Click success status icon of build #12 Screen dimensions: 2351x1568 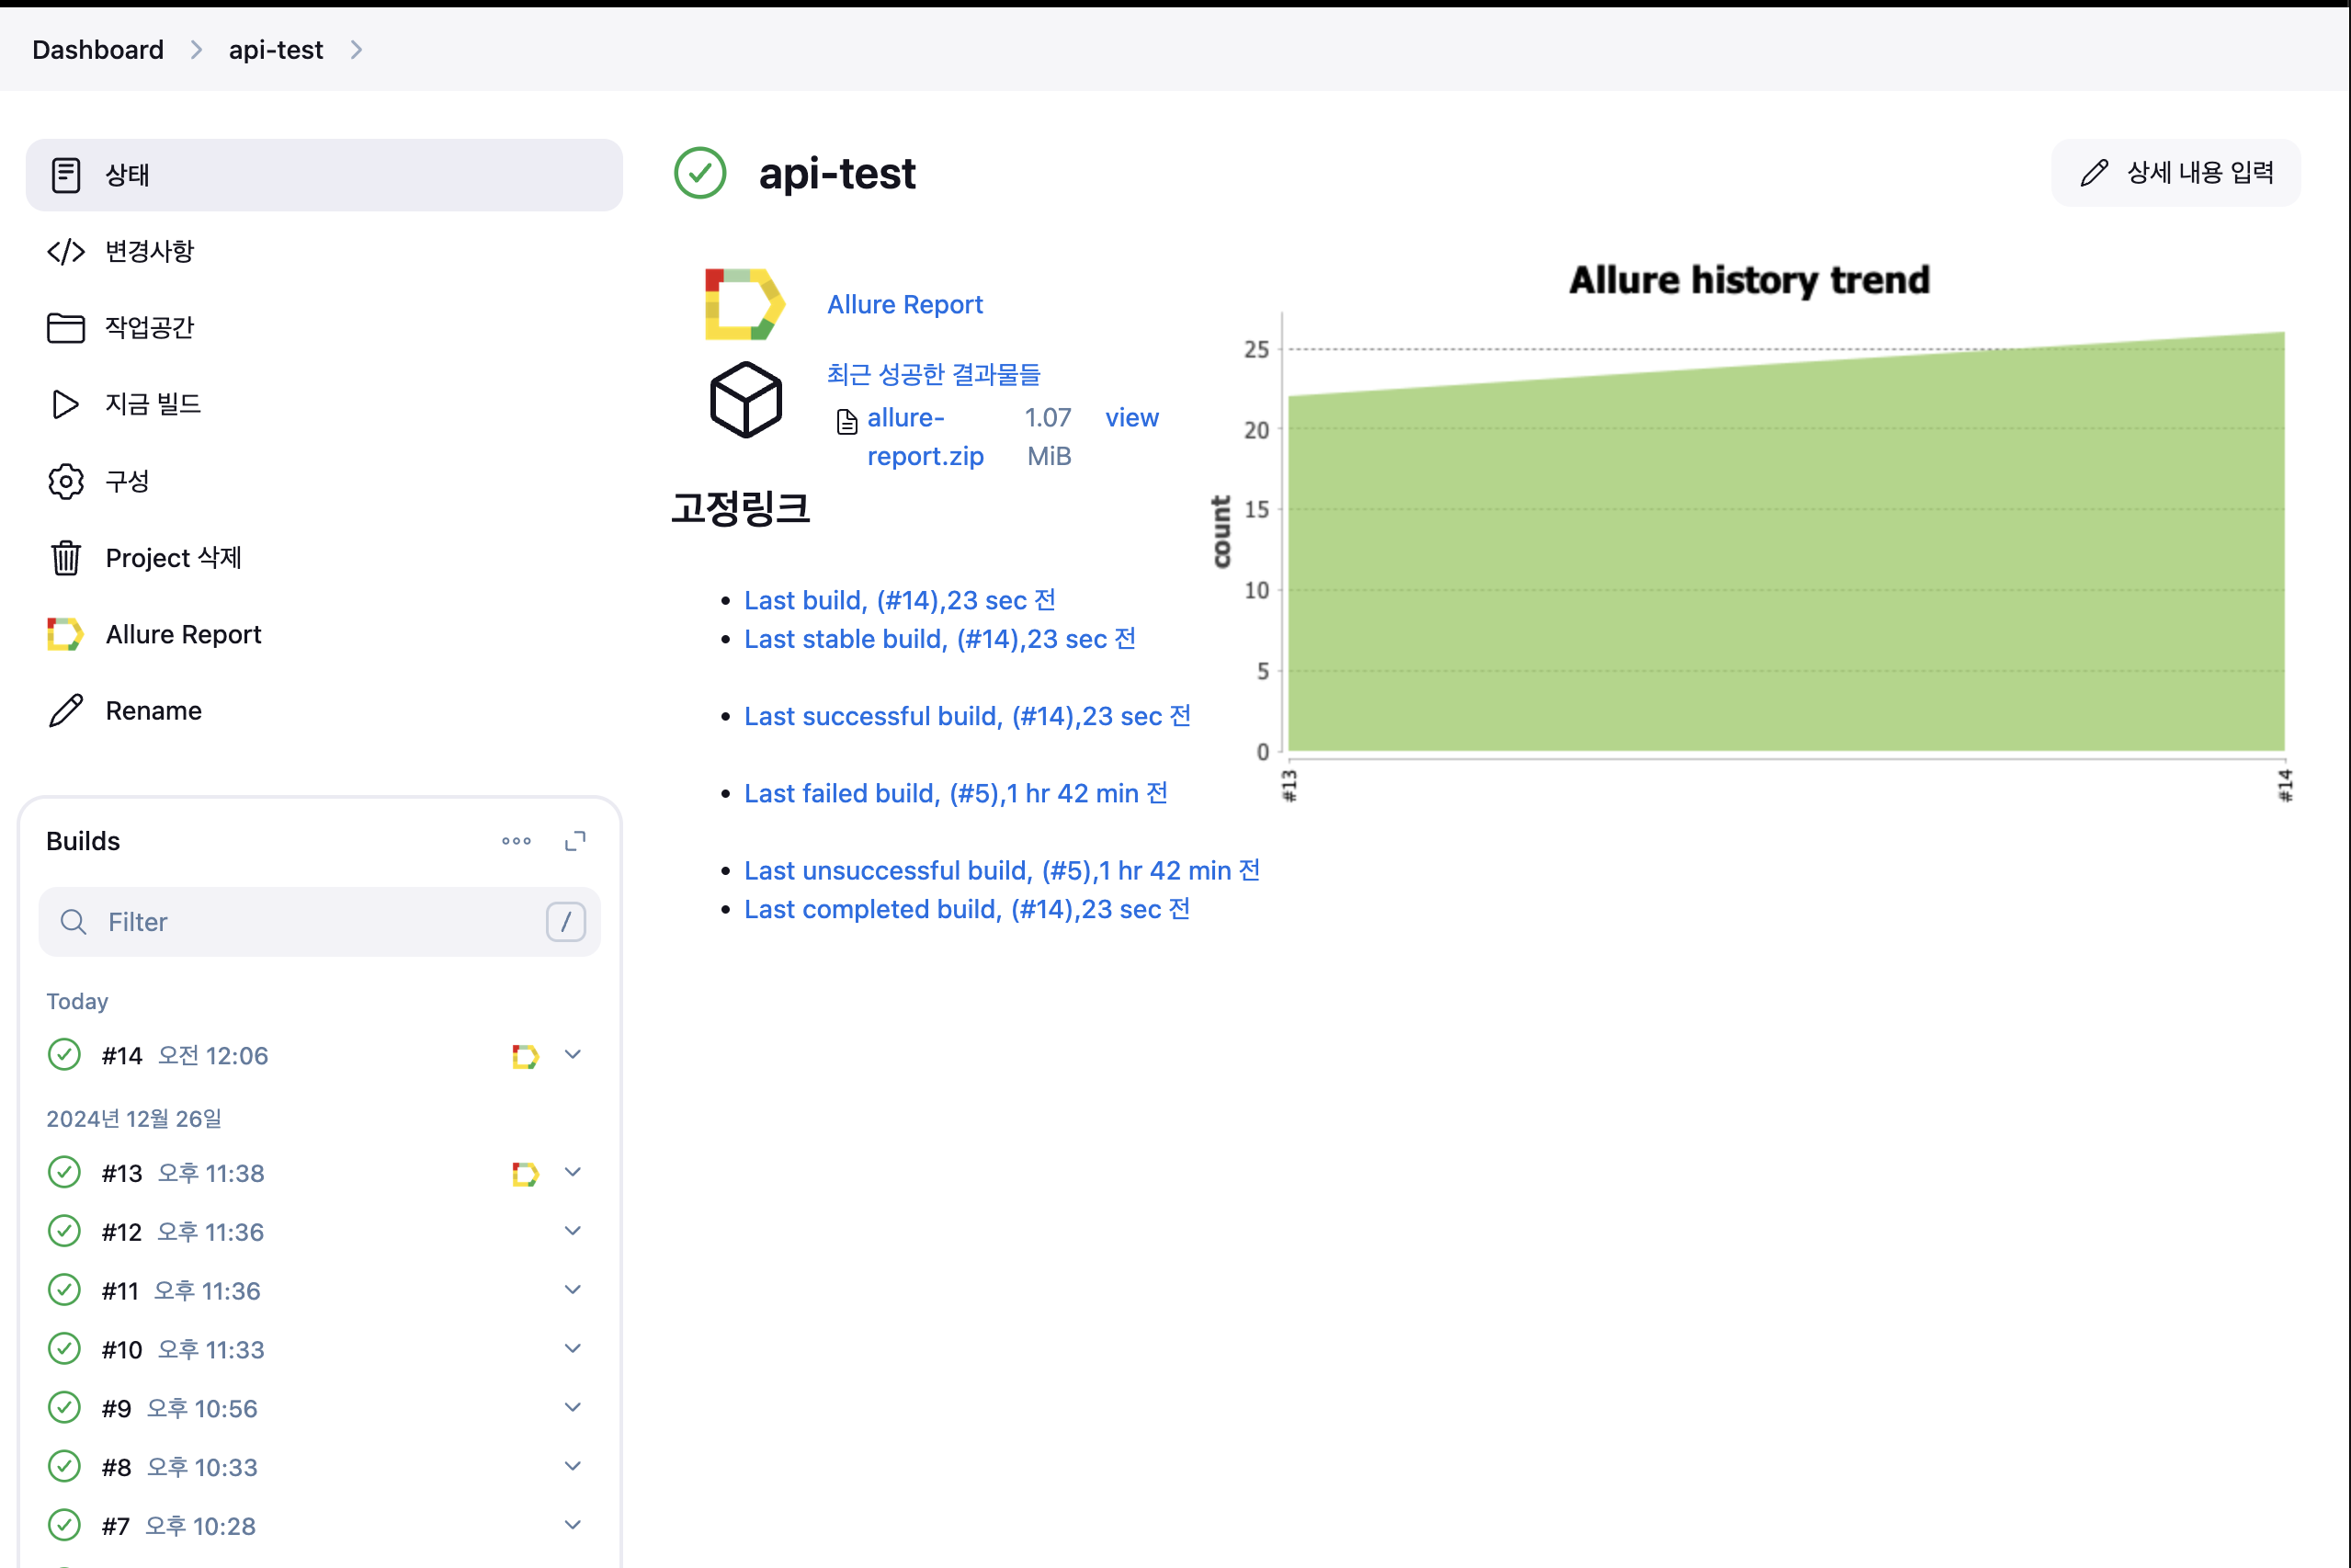(64, 1231)
